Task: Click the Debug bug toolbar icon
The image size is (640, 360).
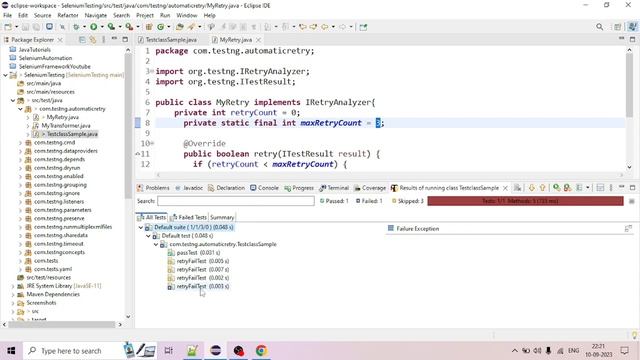Action: click(x=76, y=27)
